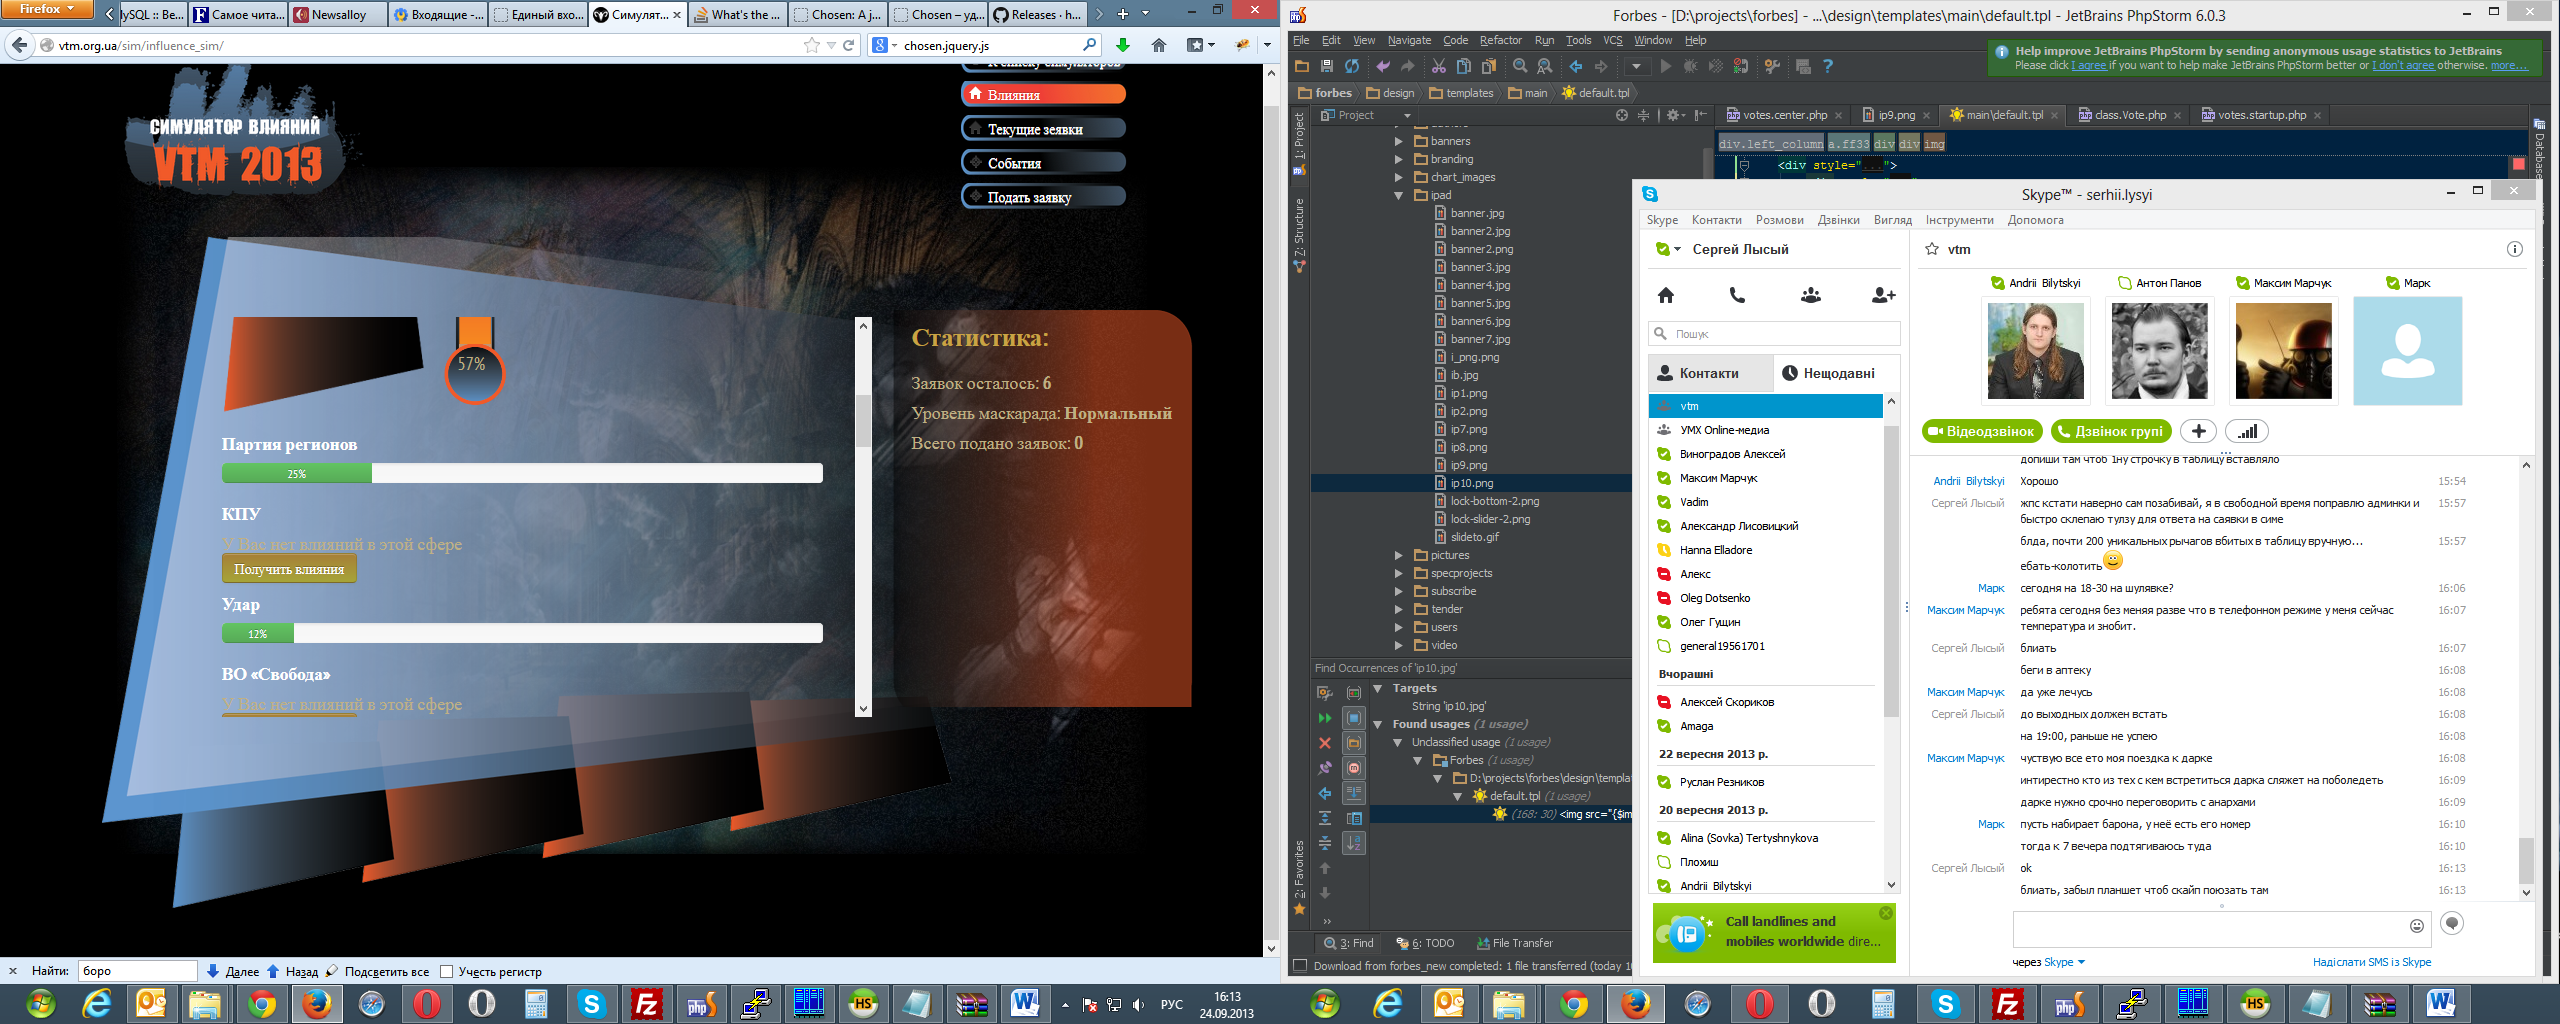Click the 'I agree' link in PhpStorm notification
The width and height of the screenshot is (2560, 1024).
2088,65
